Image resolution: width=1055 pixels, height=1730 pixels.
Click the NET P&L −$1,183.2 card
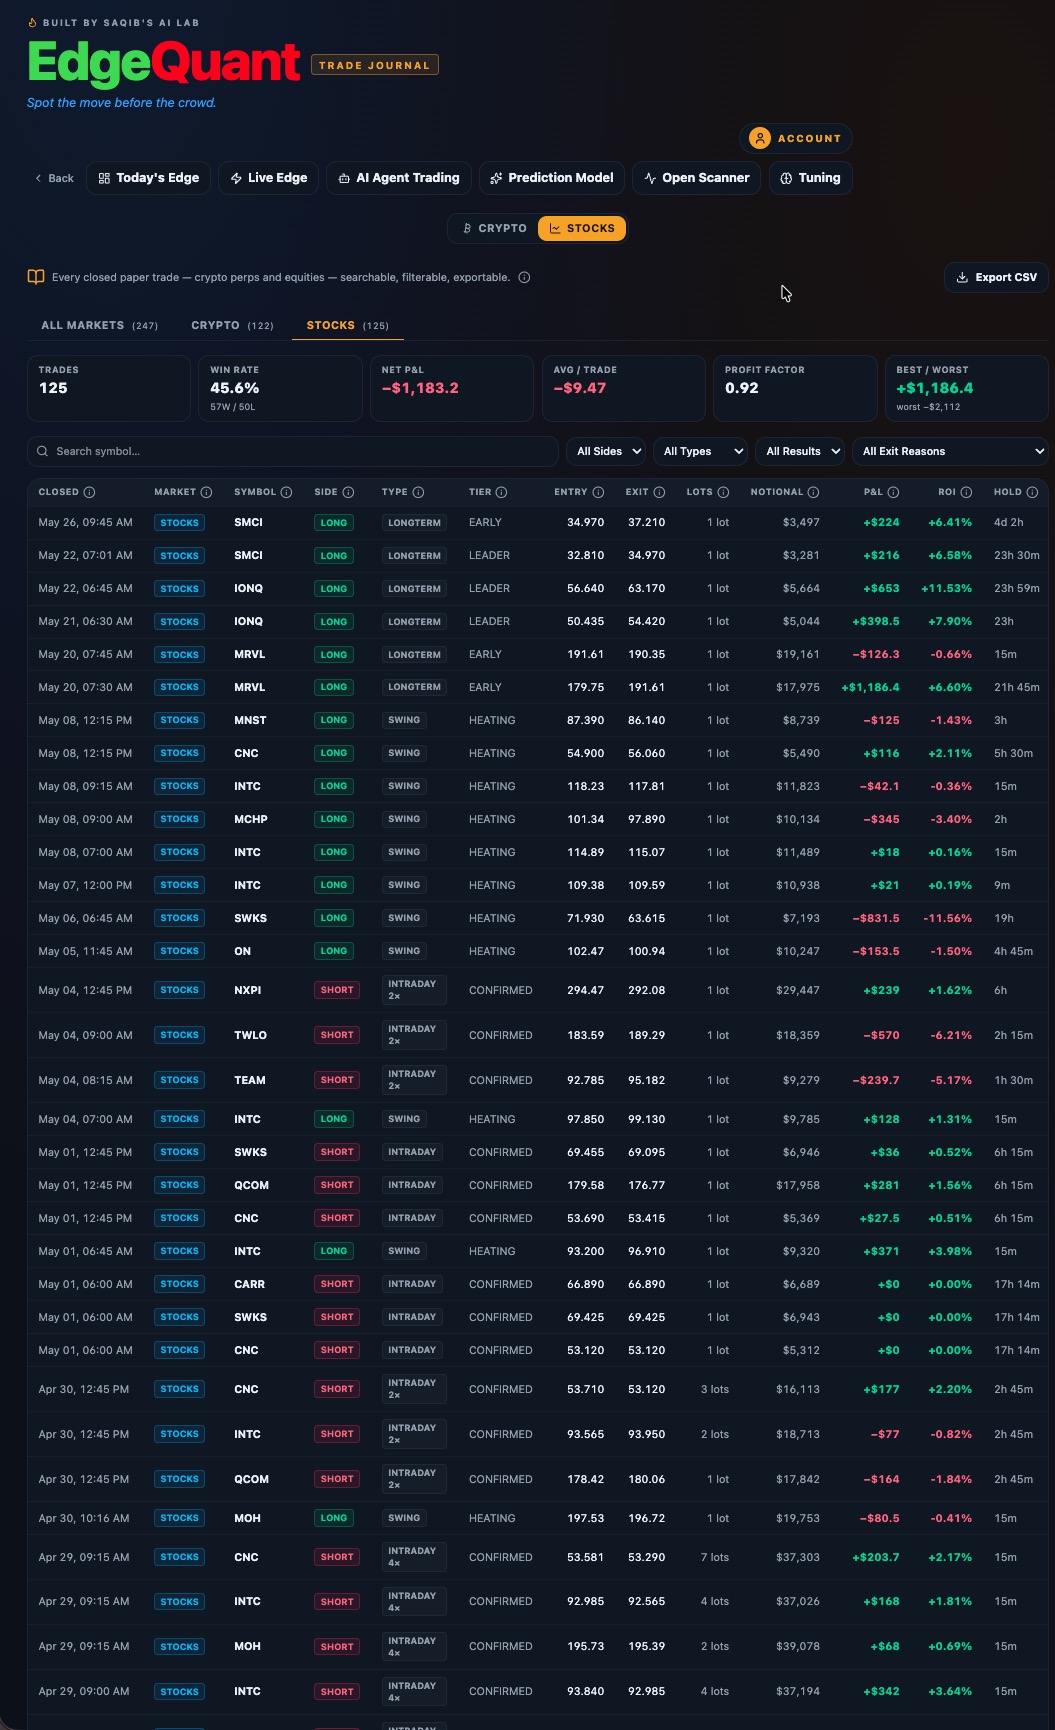(452, 388)
